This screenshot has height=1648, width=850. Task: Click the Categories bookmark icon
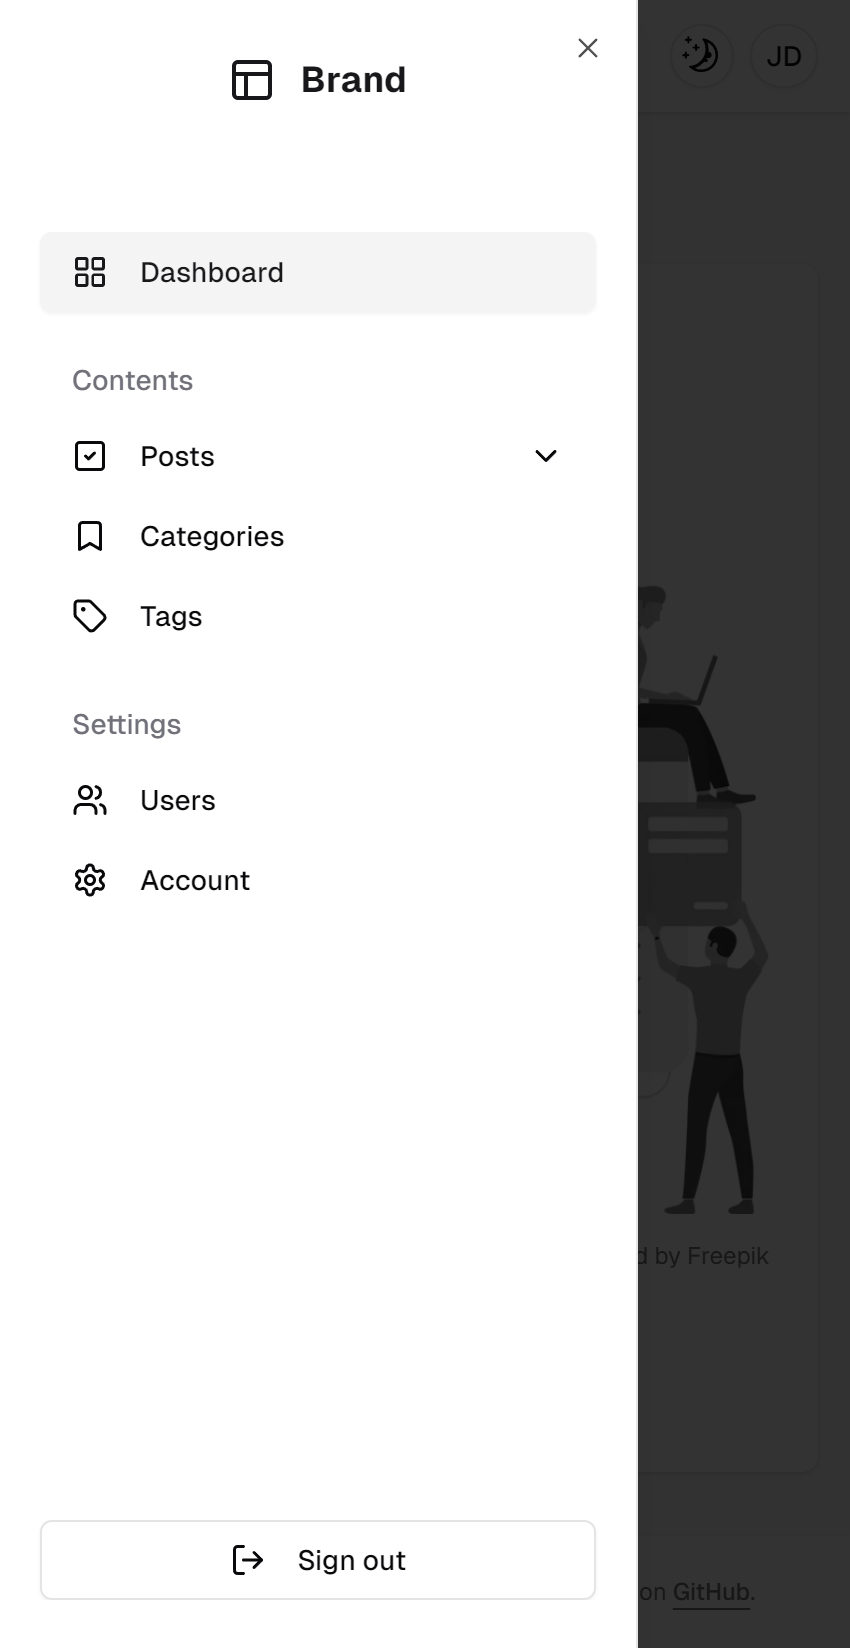point(90,536)
